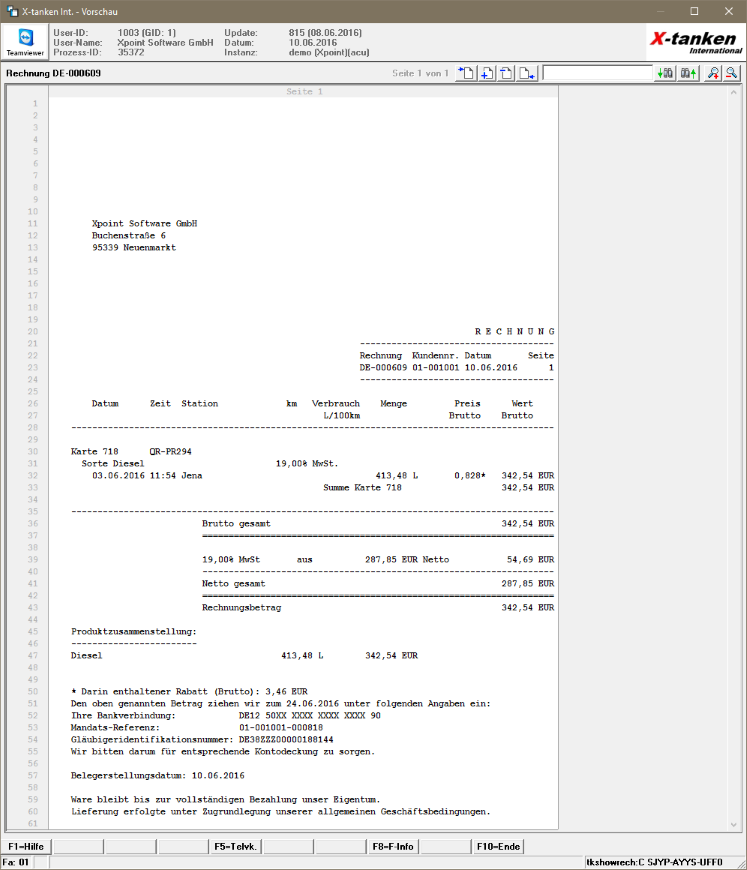Click the scroll down arrow
The image size is (747, 870).
[x=734, y=825]
